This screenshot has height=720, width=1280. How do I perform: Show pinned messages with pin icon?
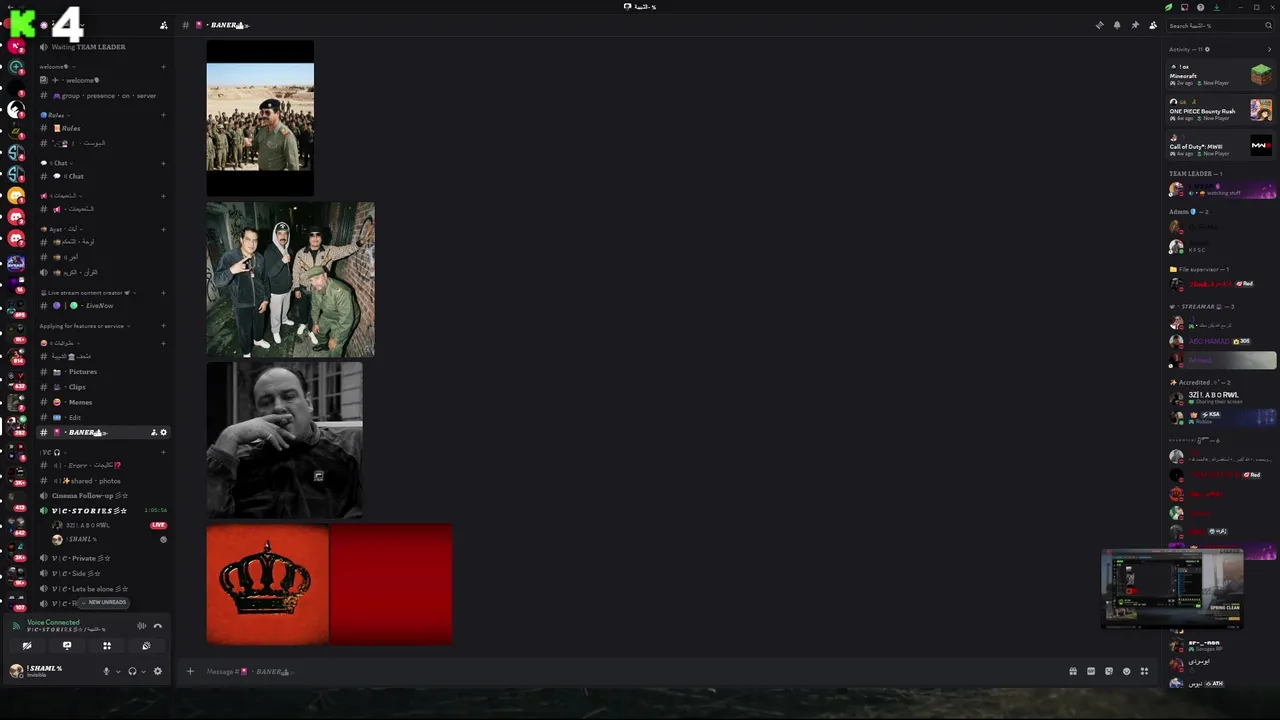[x=1135, y=25]
